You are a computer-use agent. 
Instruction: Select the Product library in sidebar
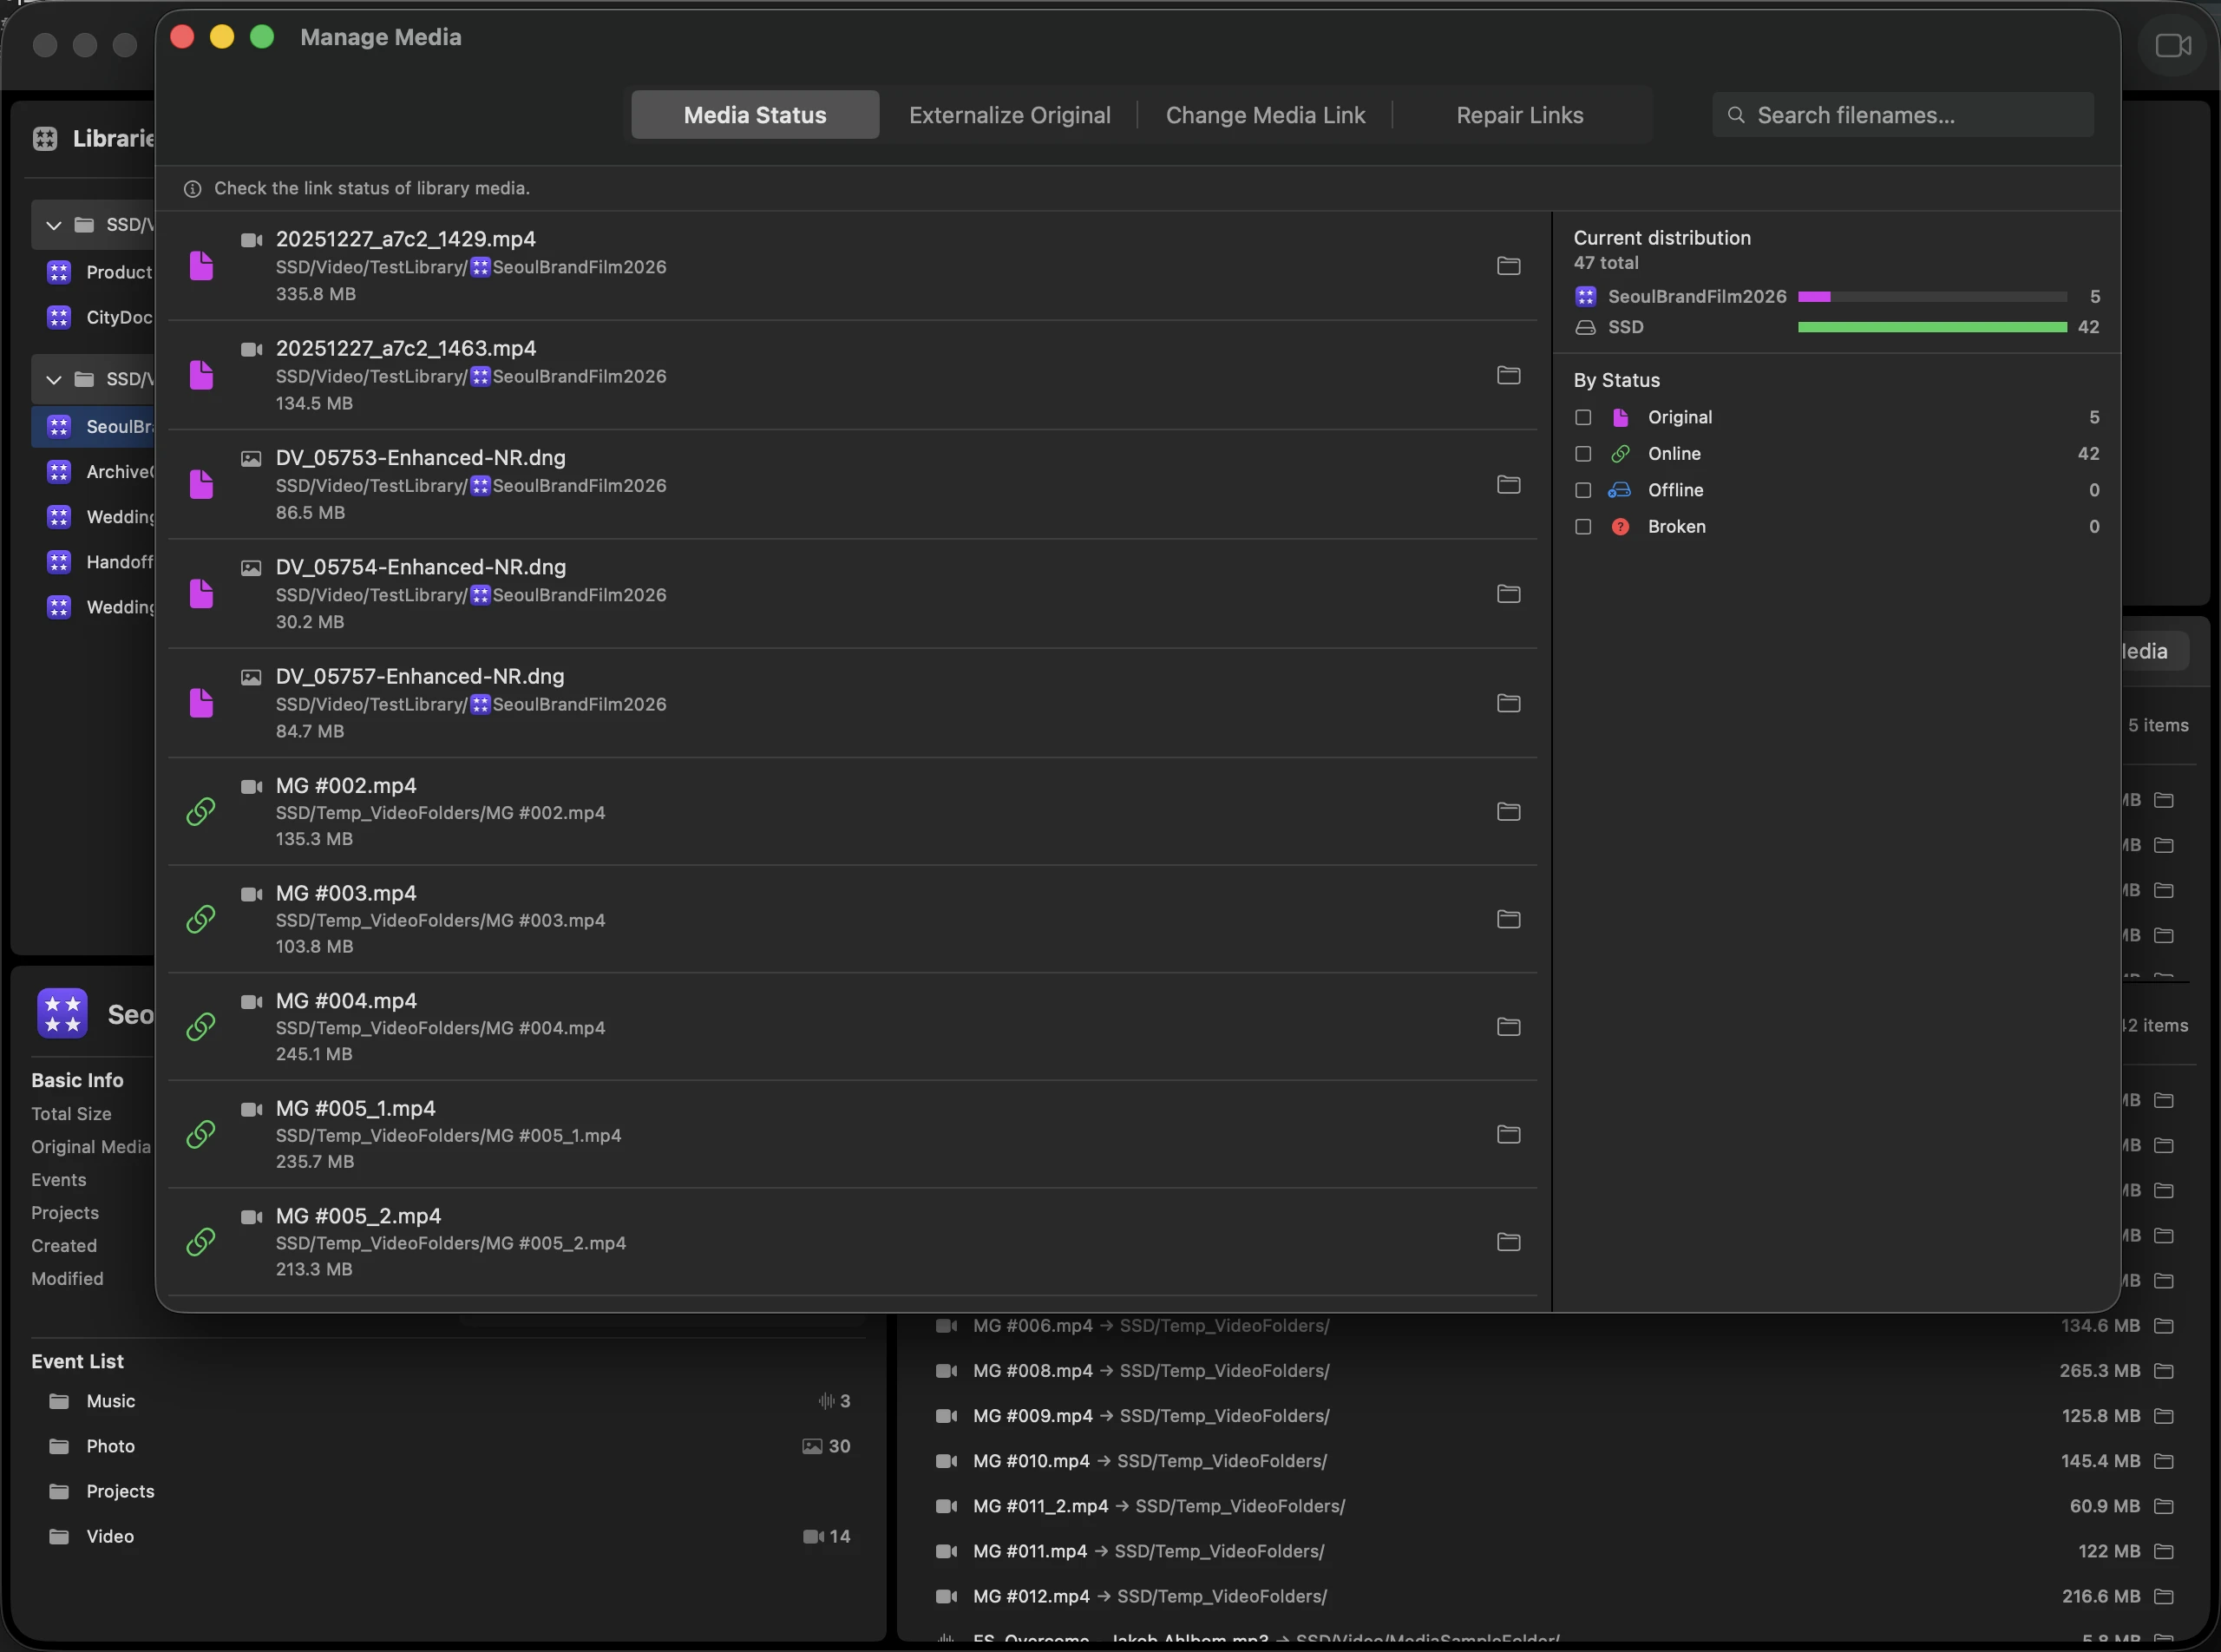click(94, 272)
